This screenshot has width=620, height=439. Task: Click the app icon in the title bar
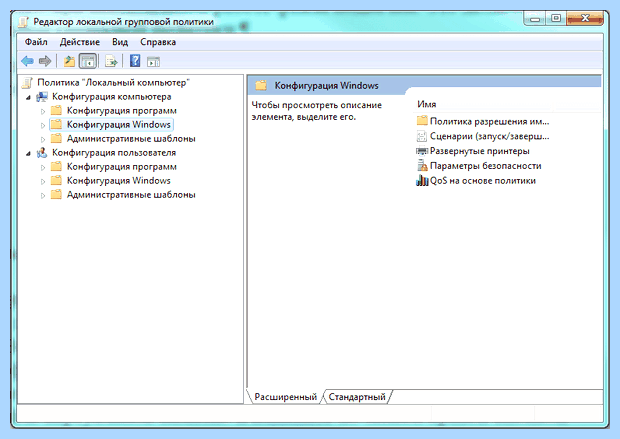tap(24, 22)
